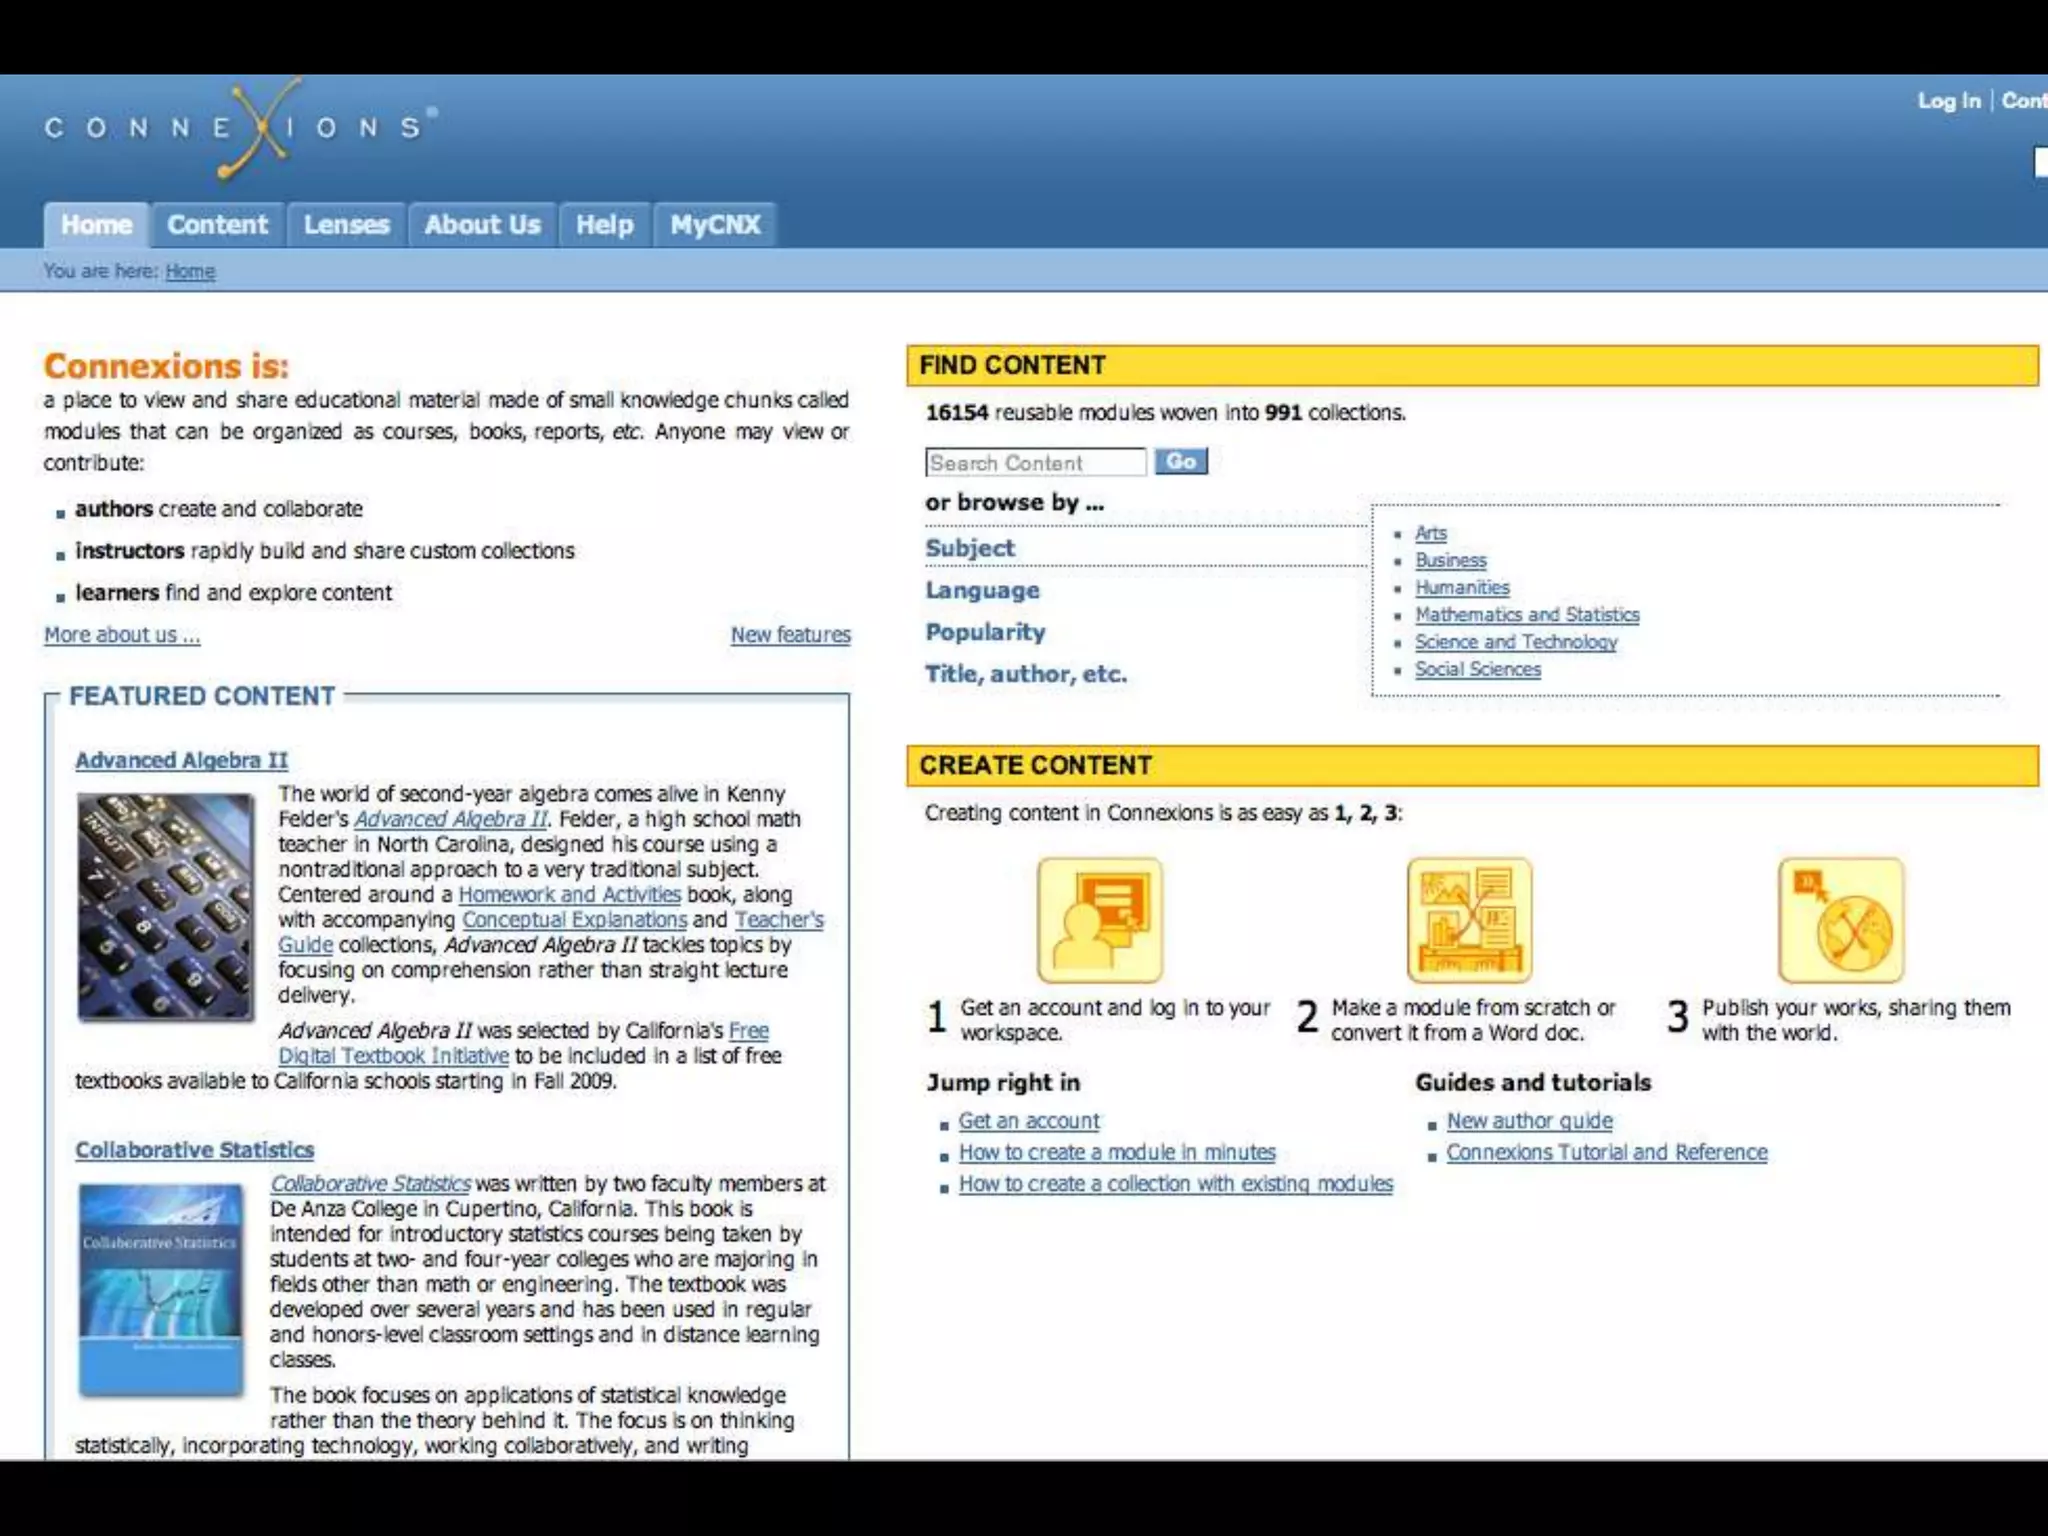Screen dimensions: 2048x1536
Task: Switch to the Content tab
Action: 217,225
